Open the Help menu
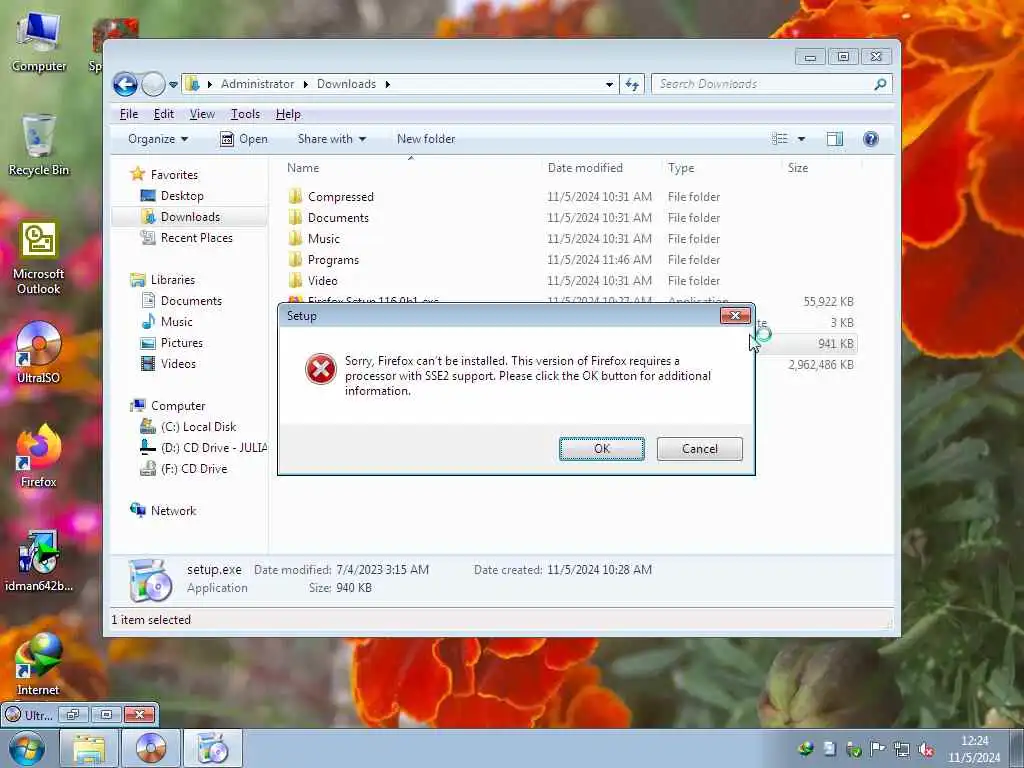 (288, 114)
